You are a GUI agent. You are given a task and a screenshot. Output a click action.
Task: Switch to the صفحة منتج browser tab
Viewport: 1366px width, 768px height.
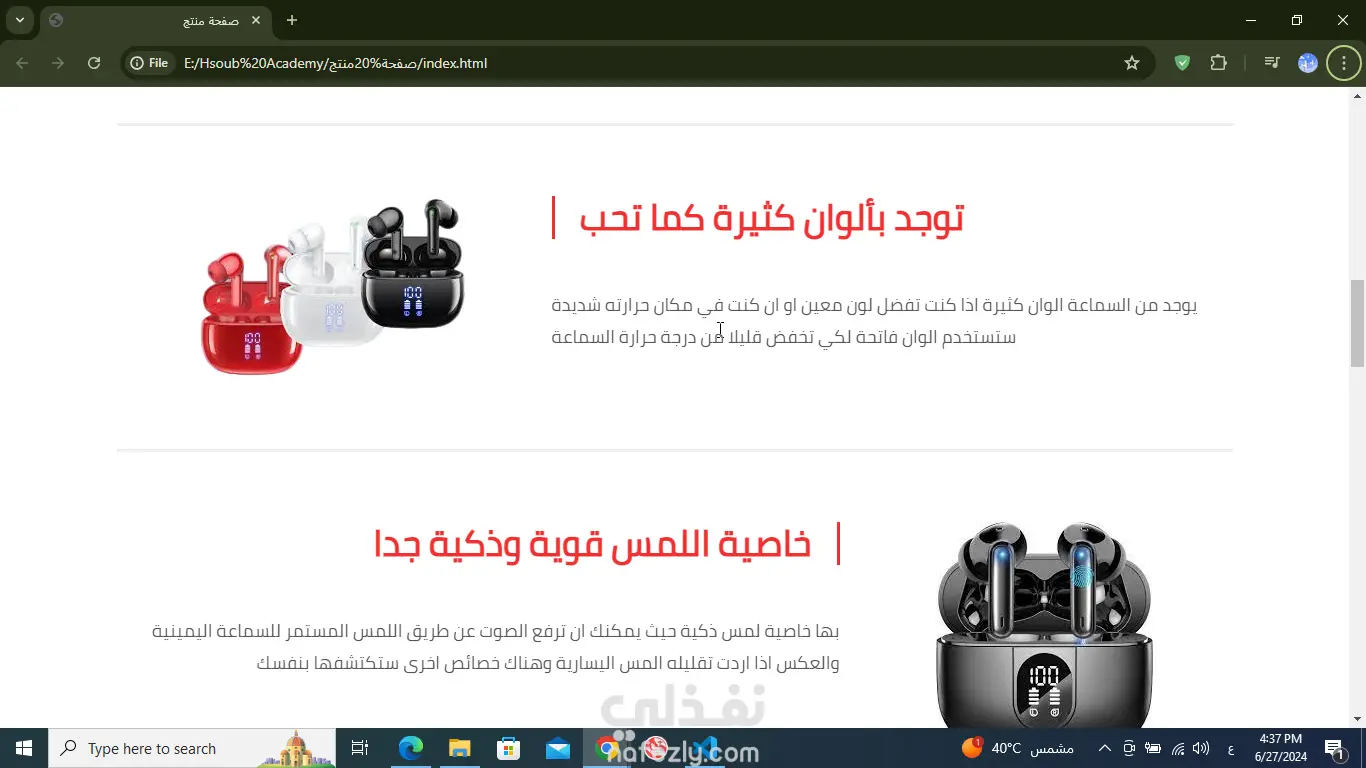click(x=155, y=20)
